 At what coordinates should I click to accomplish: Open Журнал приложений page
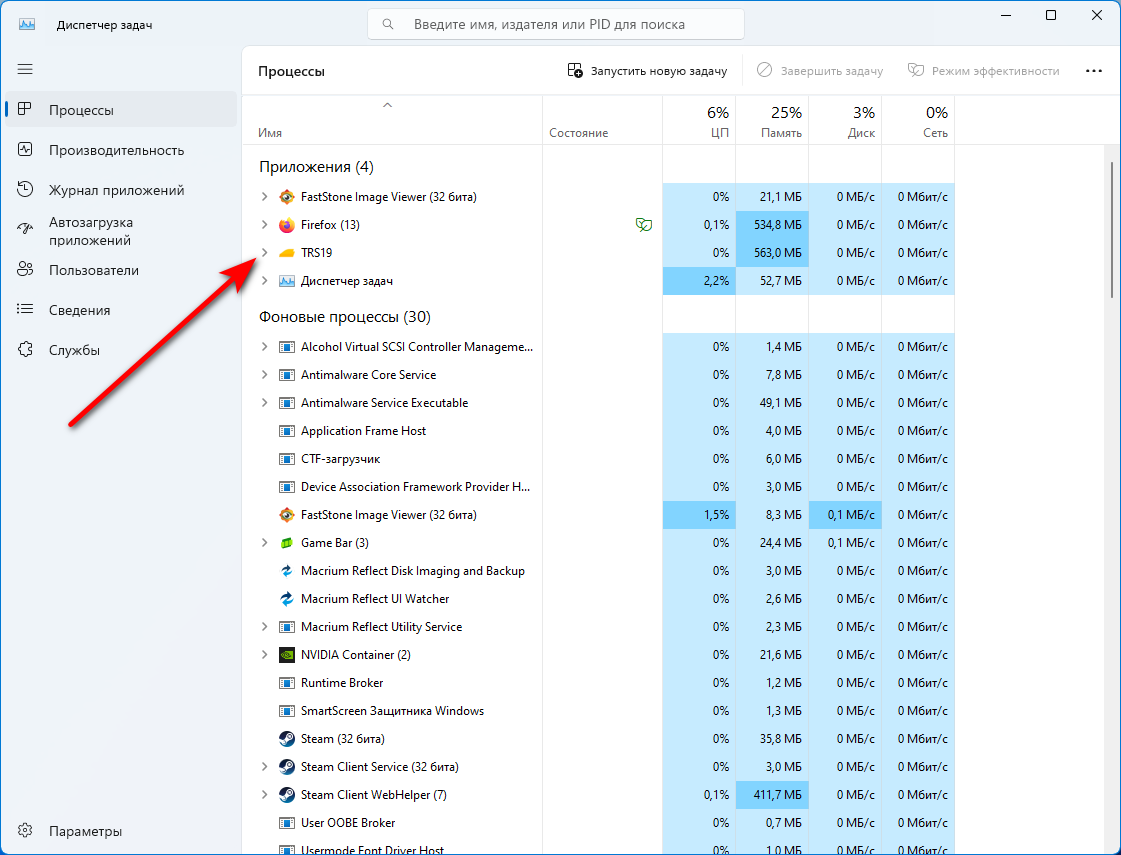click(121, 190)
